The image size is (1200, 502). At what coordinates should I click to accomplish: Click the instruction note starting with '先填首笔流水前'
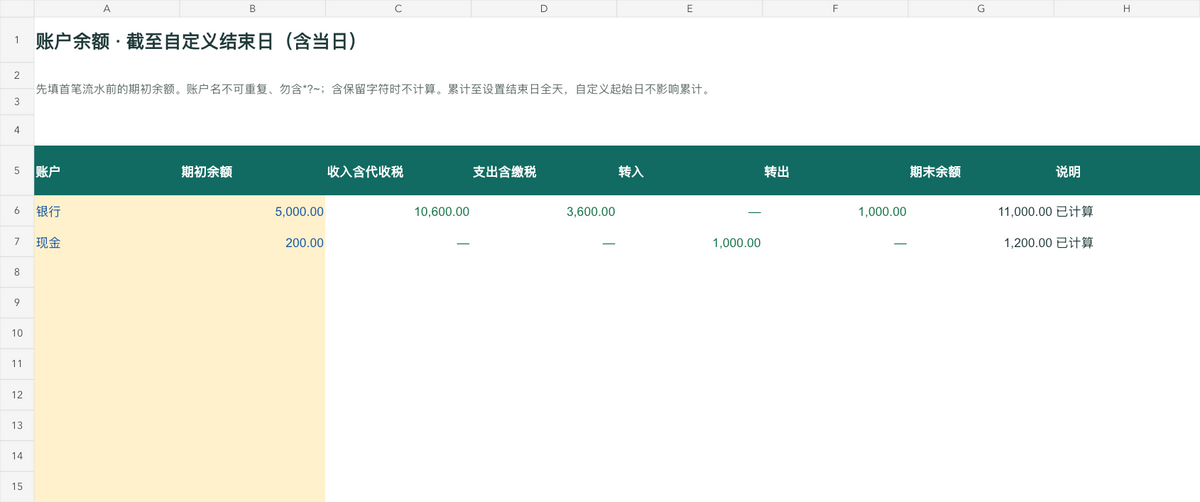[x=373, y=89]
